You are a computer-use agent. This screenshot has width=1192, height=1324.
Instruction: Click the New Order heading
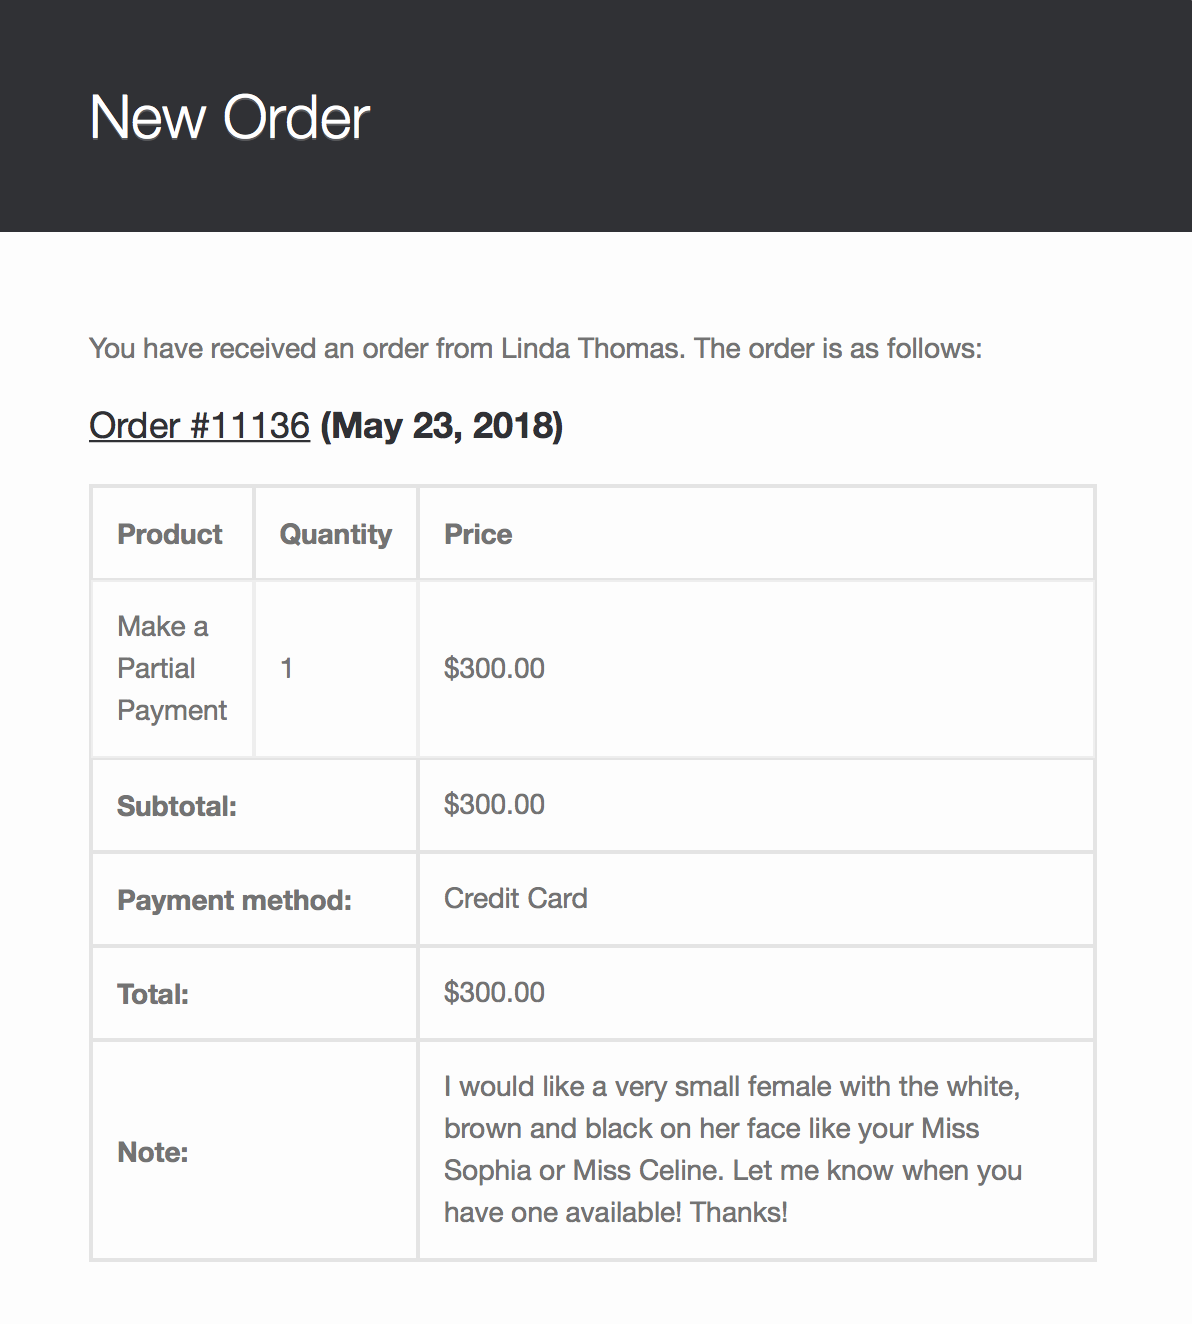pos(230,117)
